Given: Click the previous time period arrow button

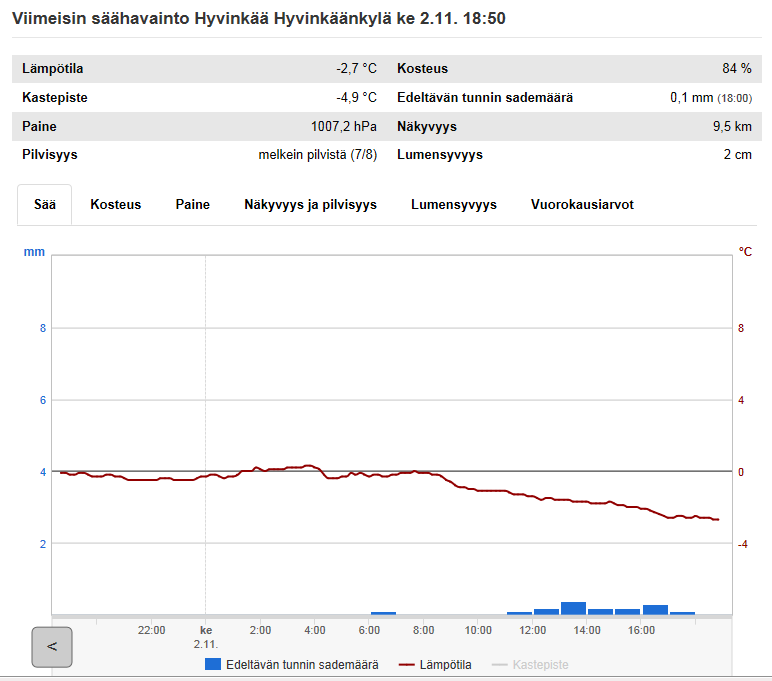Looking at the screenshot, I should (52, 647).
